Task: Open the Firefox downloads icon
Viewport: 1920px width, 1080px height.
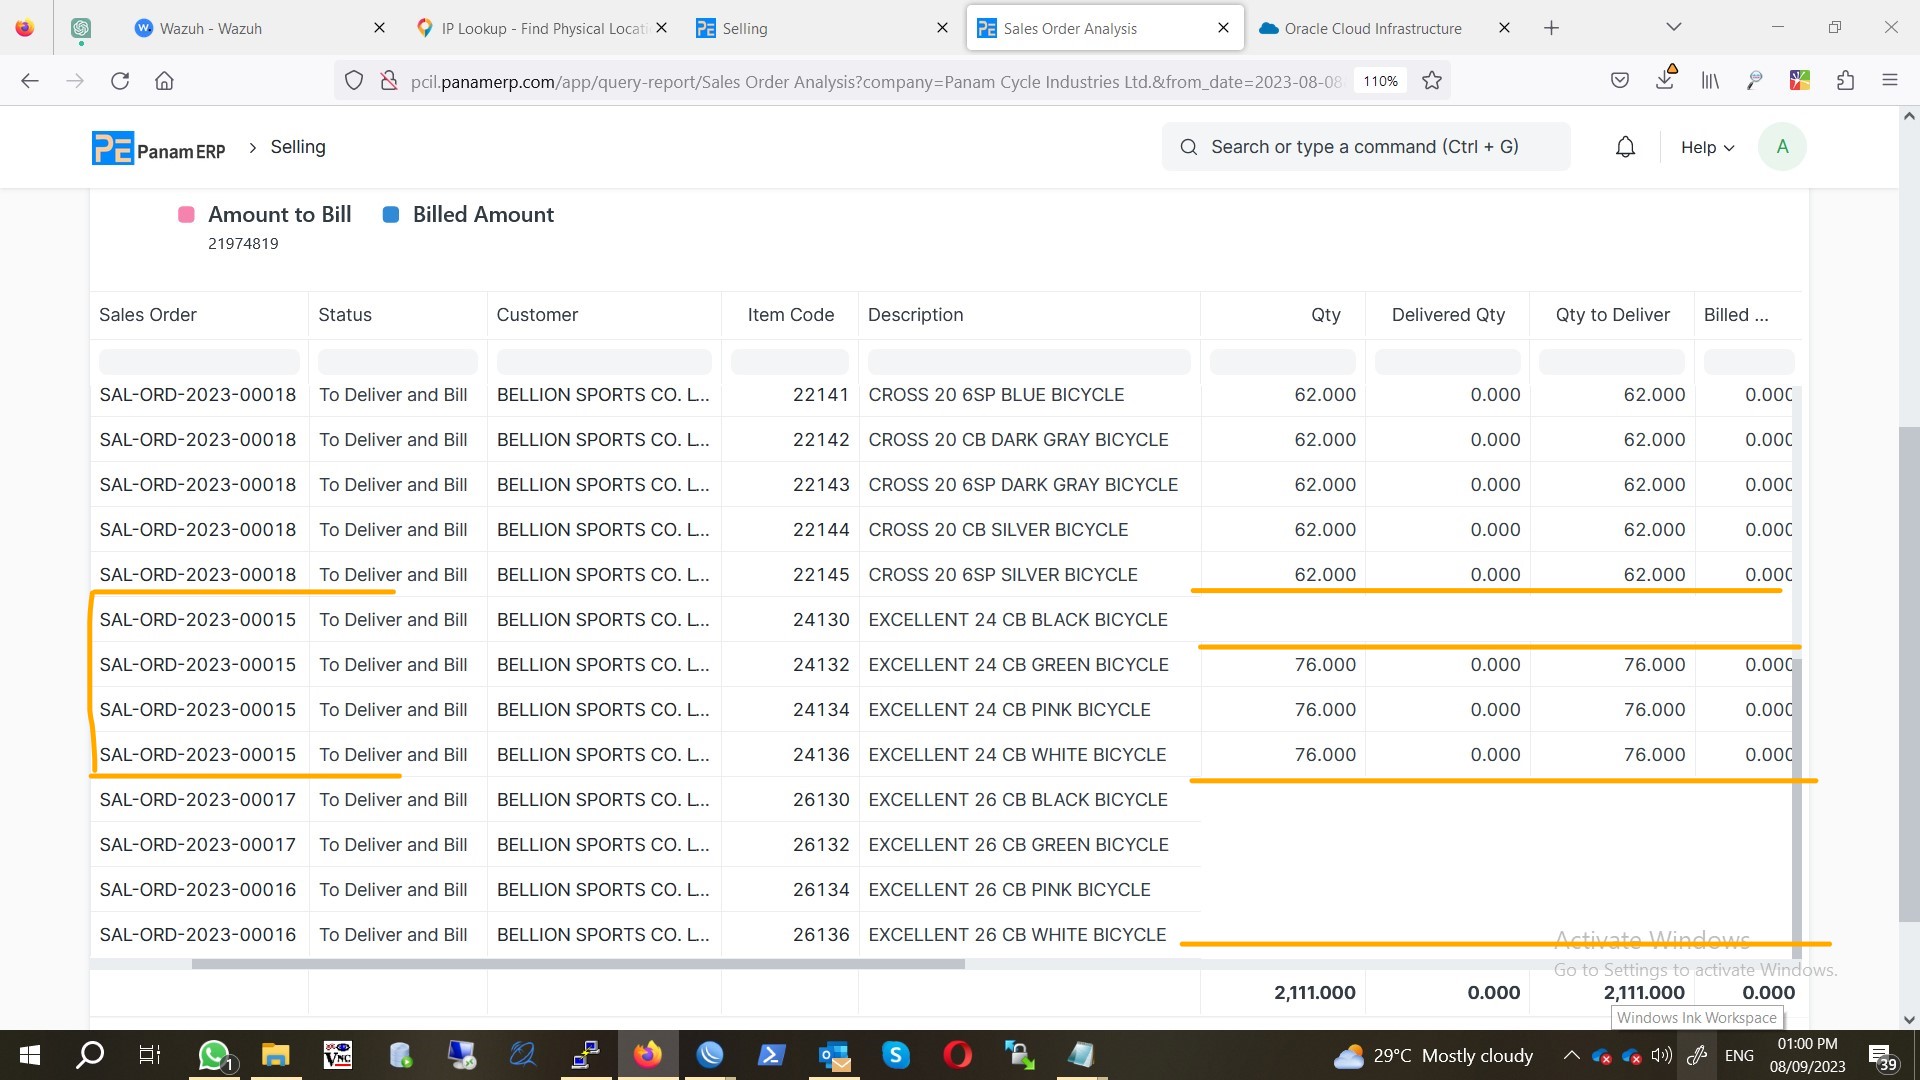Action: tap(1665, 79)
